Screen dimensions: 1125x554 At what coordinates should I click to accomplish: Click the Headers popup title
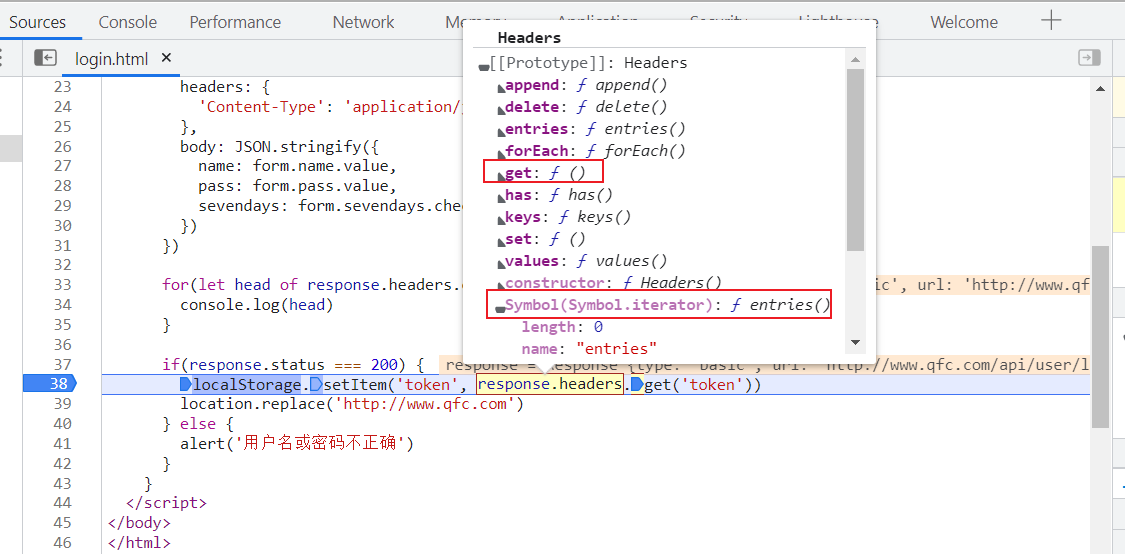tap(529, 37)
